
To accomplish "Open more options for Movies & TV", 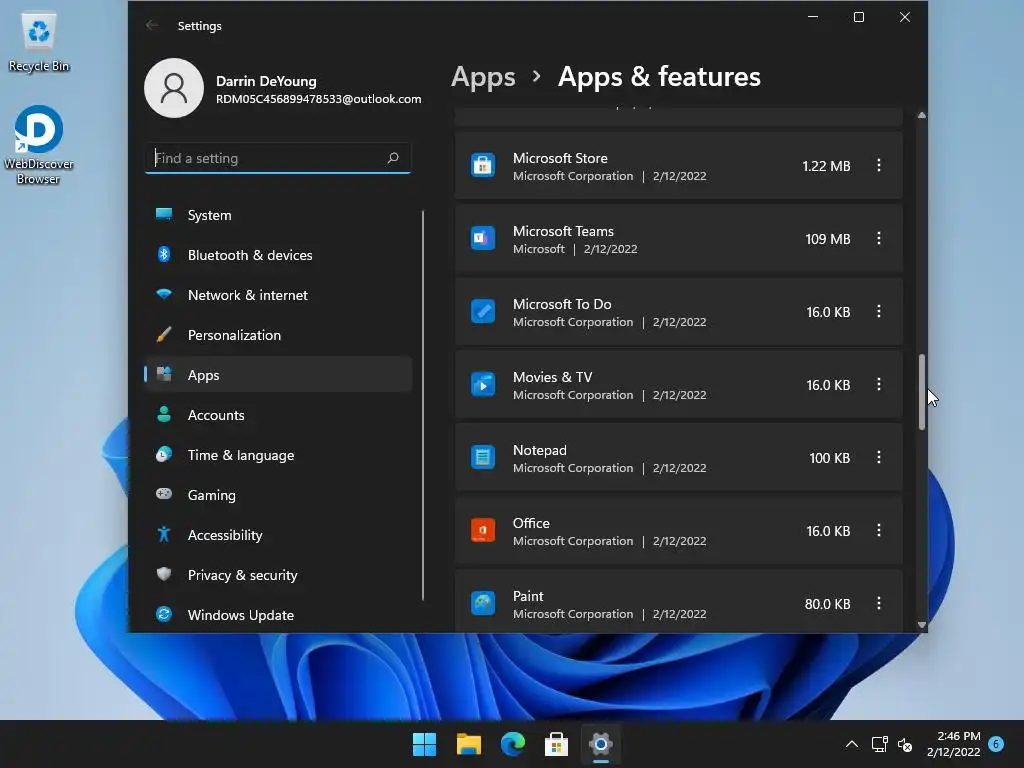I will [x=878, y=385].
